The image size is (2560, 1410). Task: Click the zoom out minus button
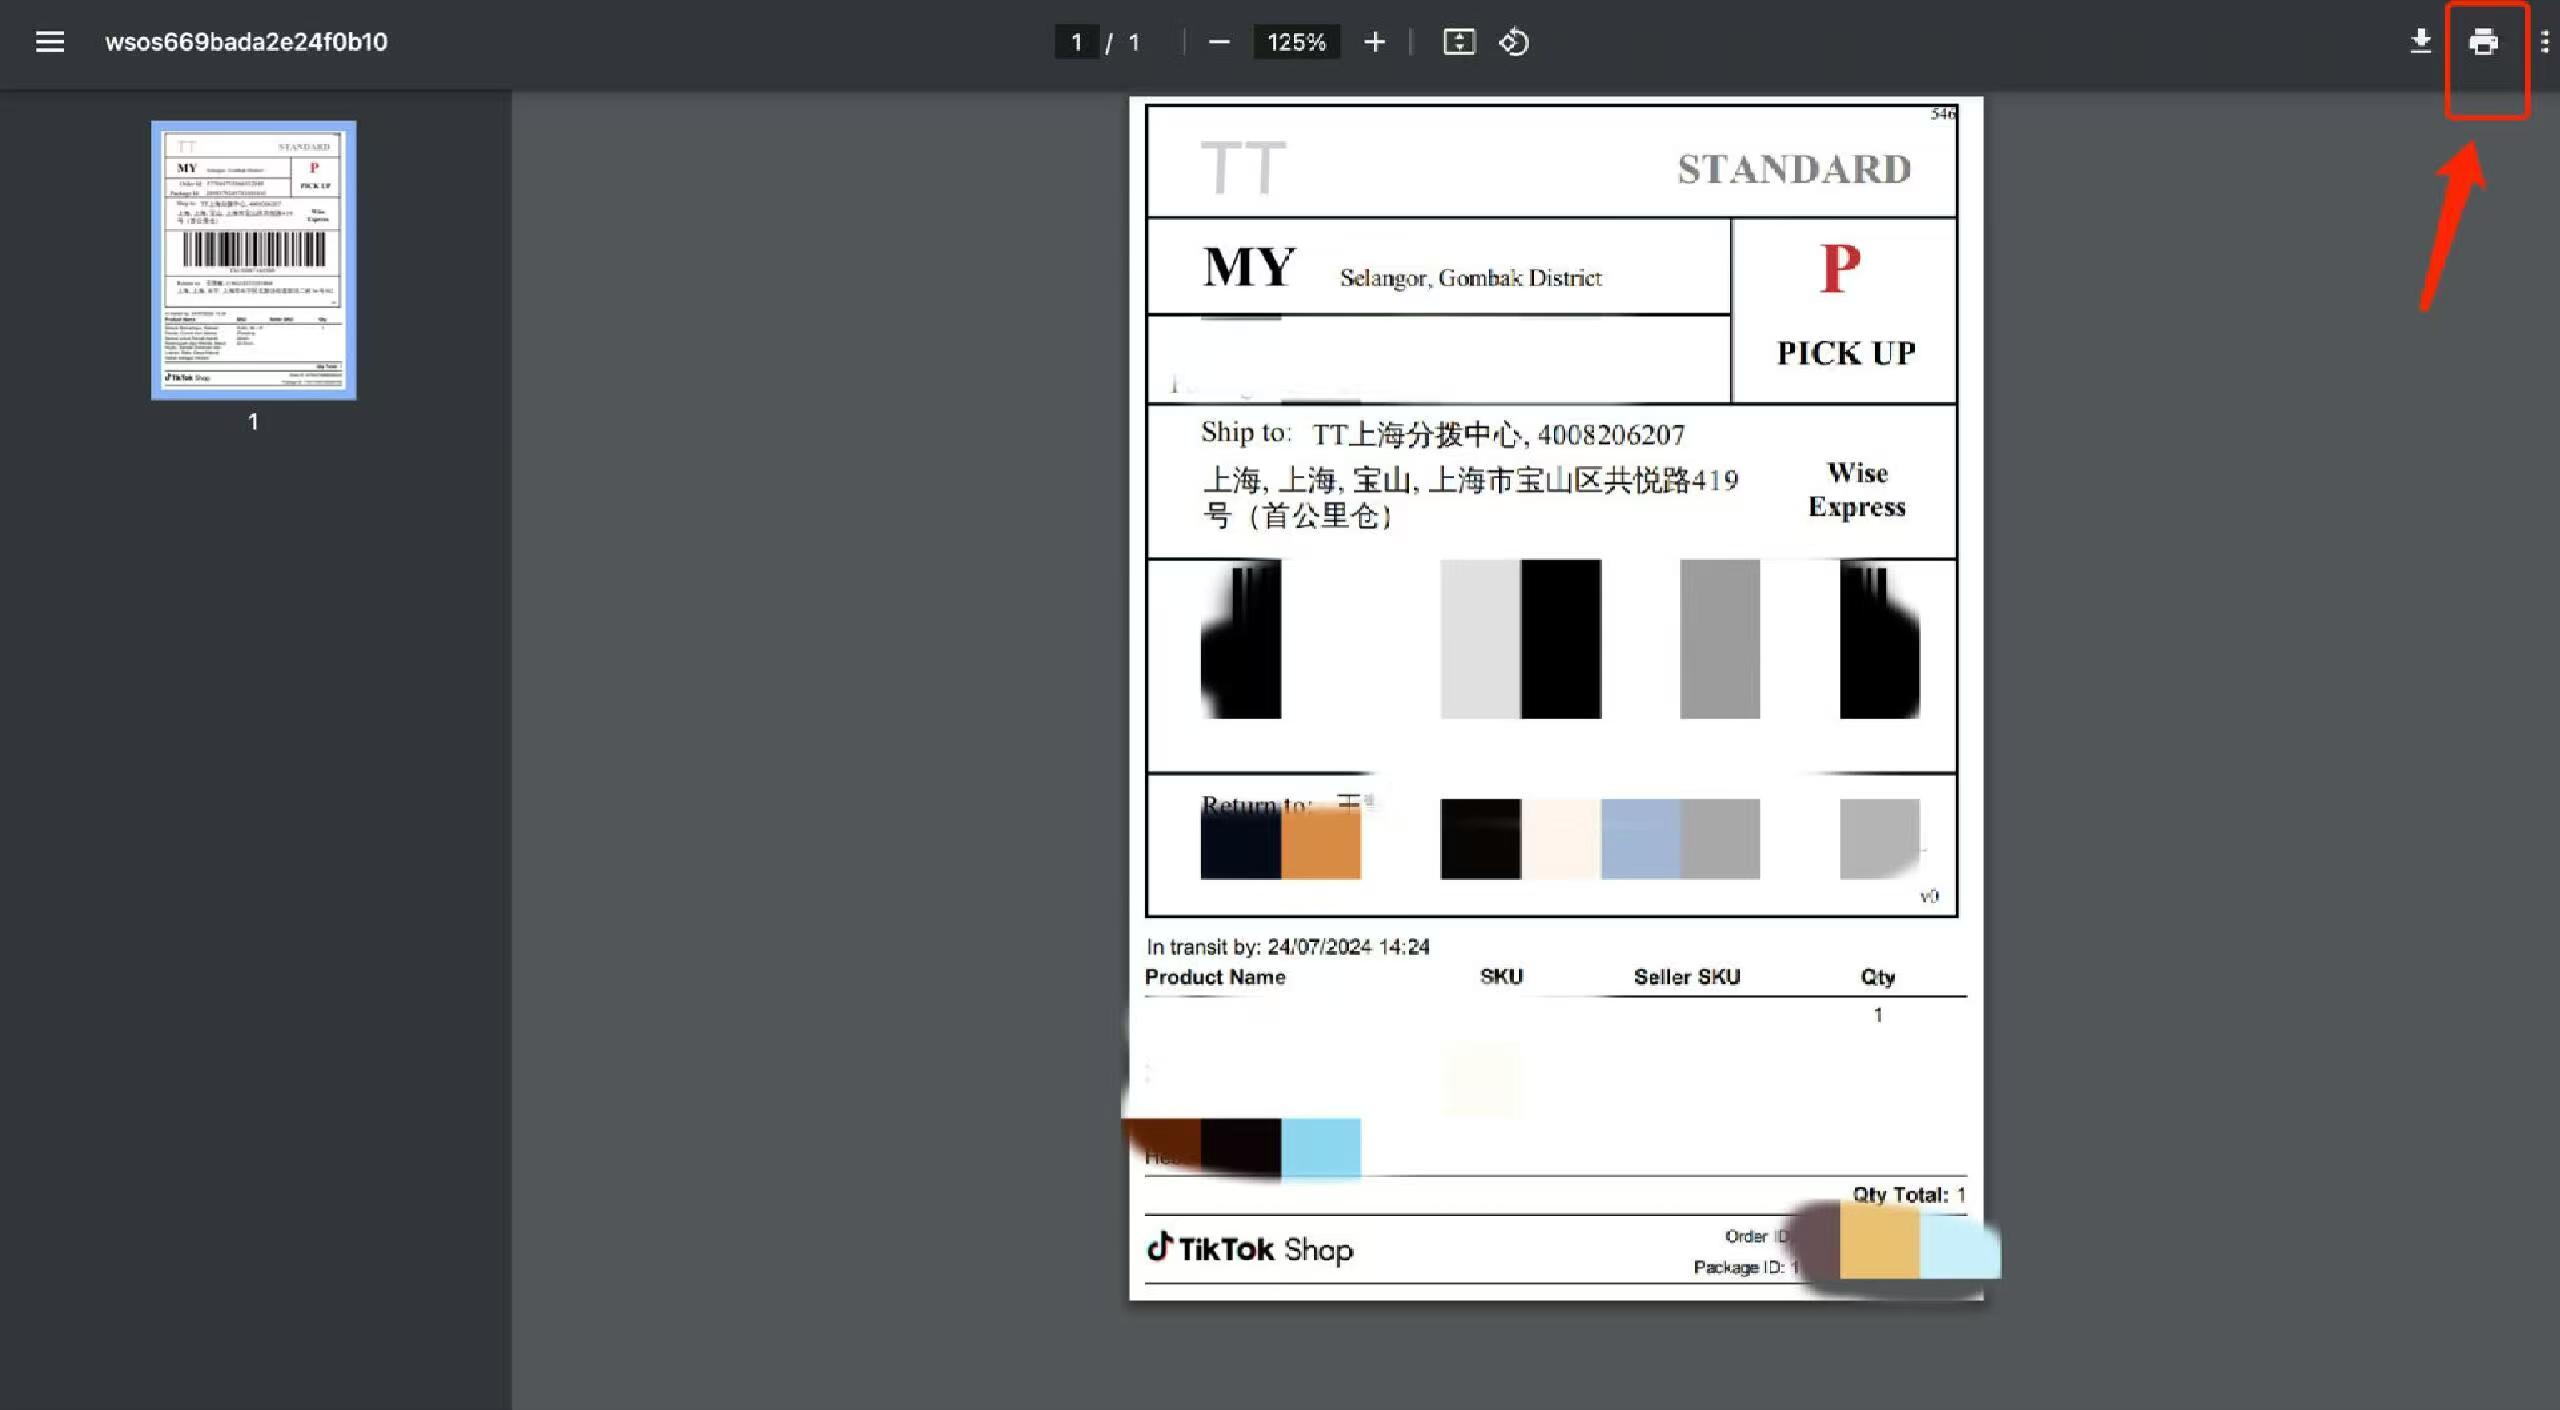tap(1218, 42)
